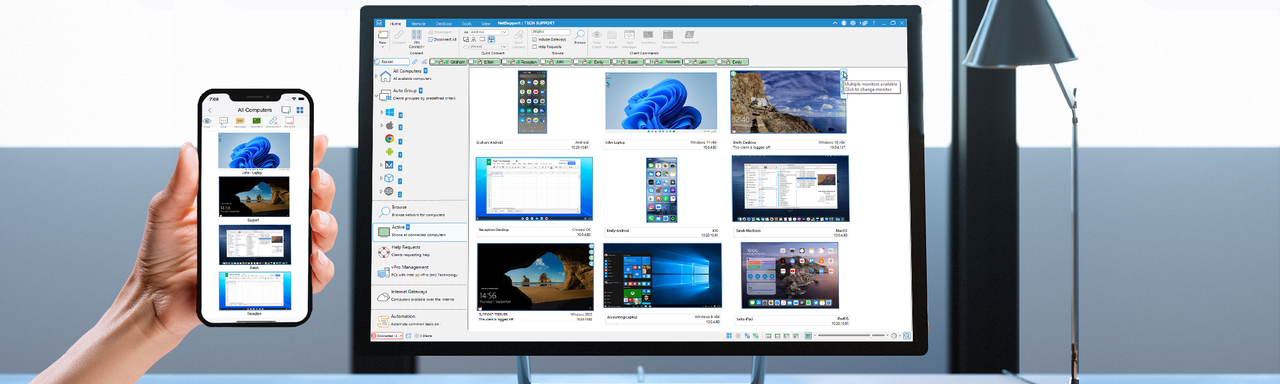
Task: Click the New client icon in ribbon
Action: 382,37
